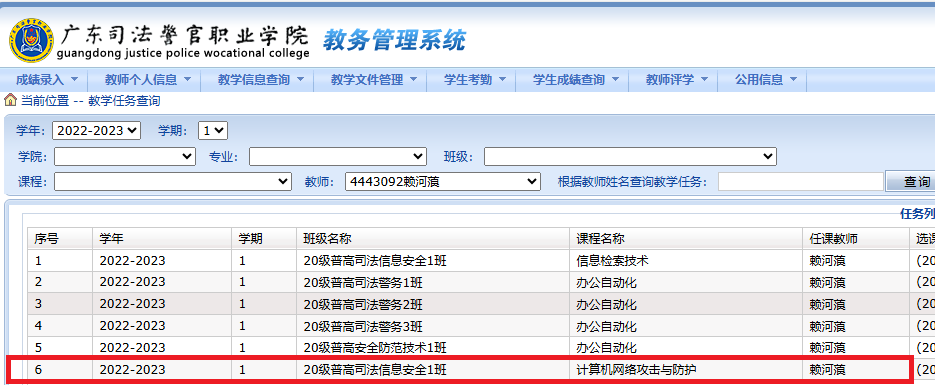Click 20级普高司法信息安全1班 in row 1
935x385 pixels.
tap(375, 260)
